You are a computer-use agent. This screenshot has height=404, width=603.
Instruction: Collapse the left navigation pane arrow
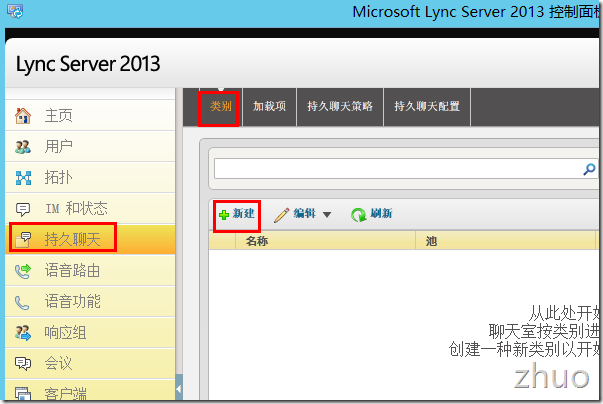(x=179, y=389)
